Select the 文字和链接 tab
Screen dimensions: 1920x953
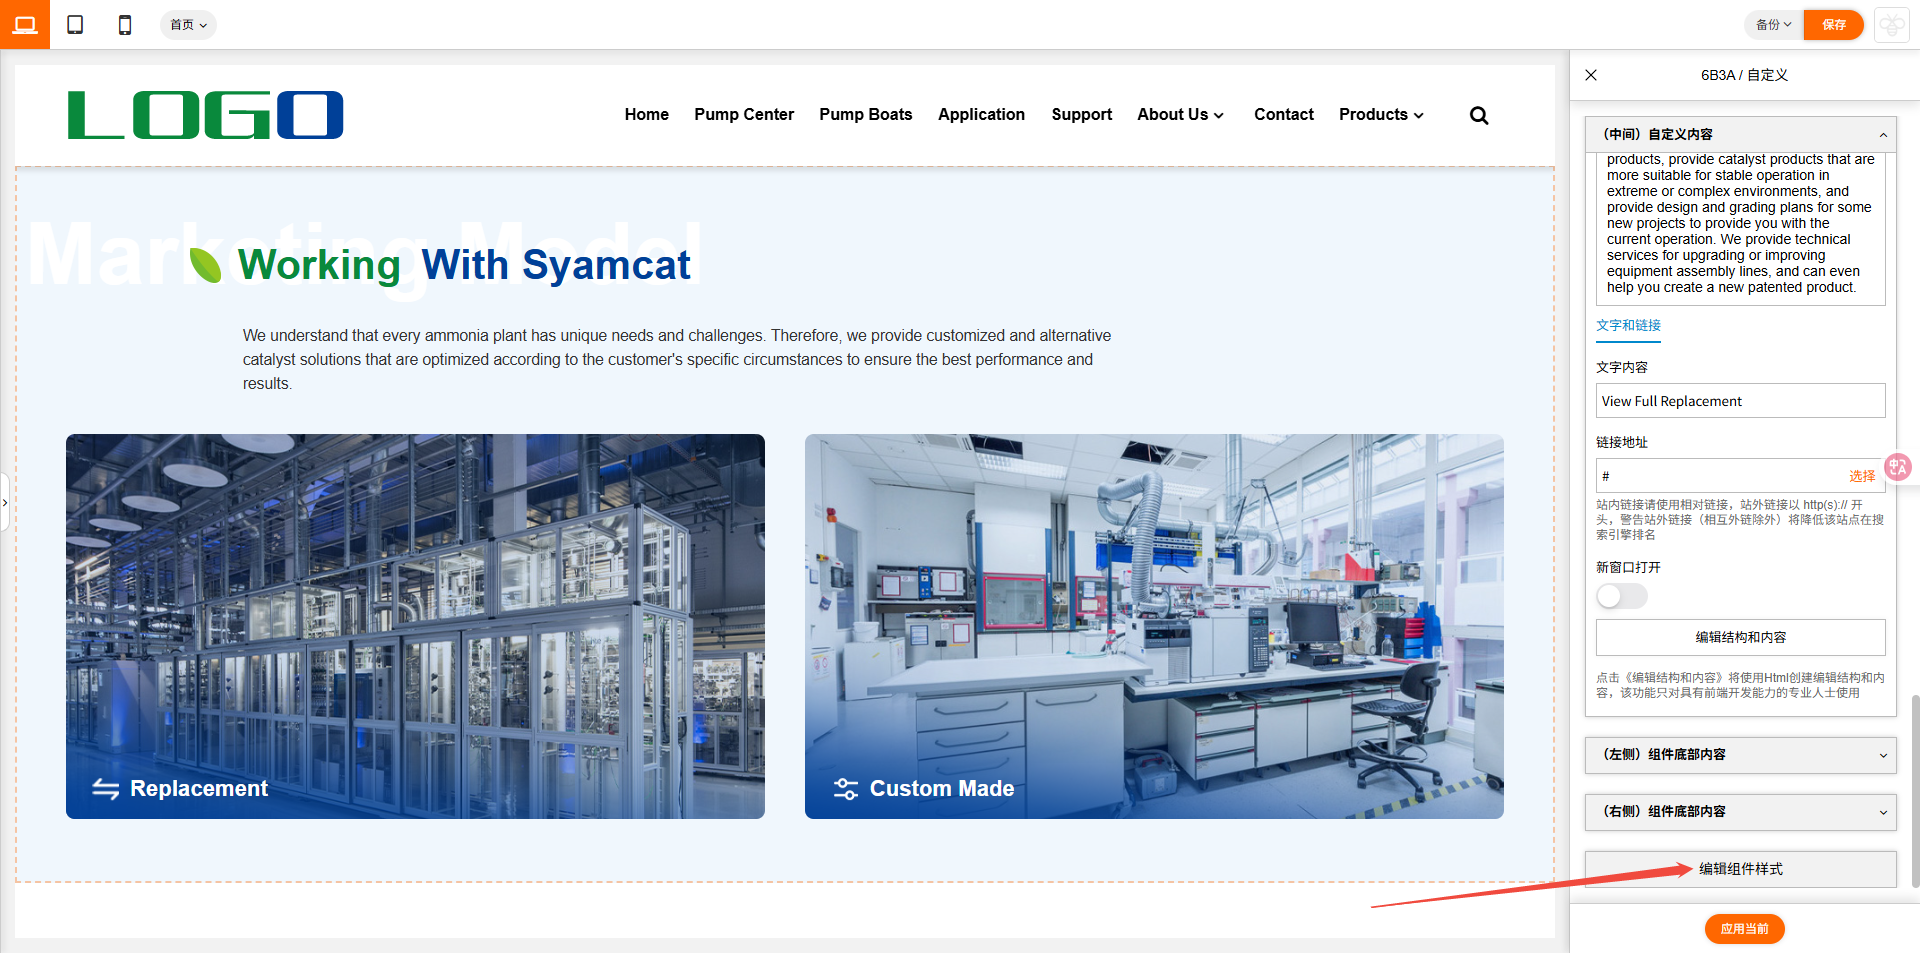(1628, 326)
